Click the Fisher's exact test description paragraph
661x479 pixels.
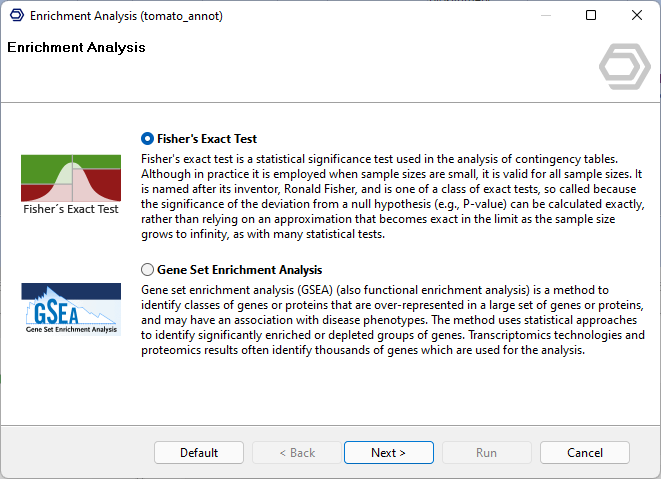tap(390, 197)
